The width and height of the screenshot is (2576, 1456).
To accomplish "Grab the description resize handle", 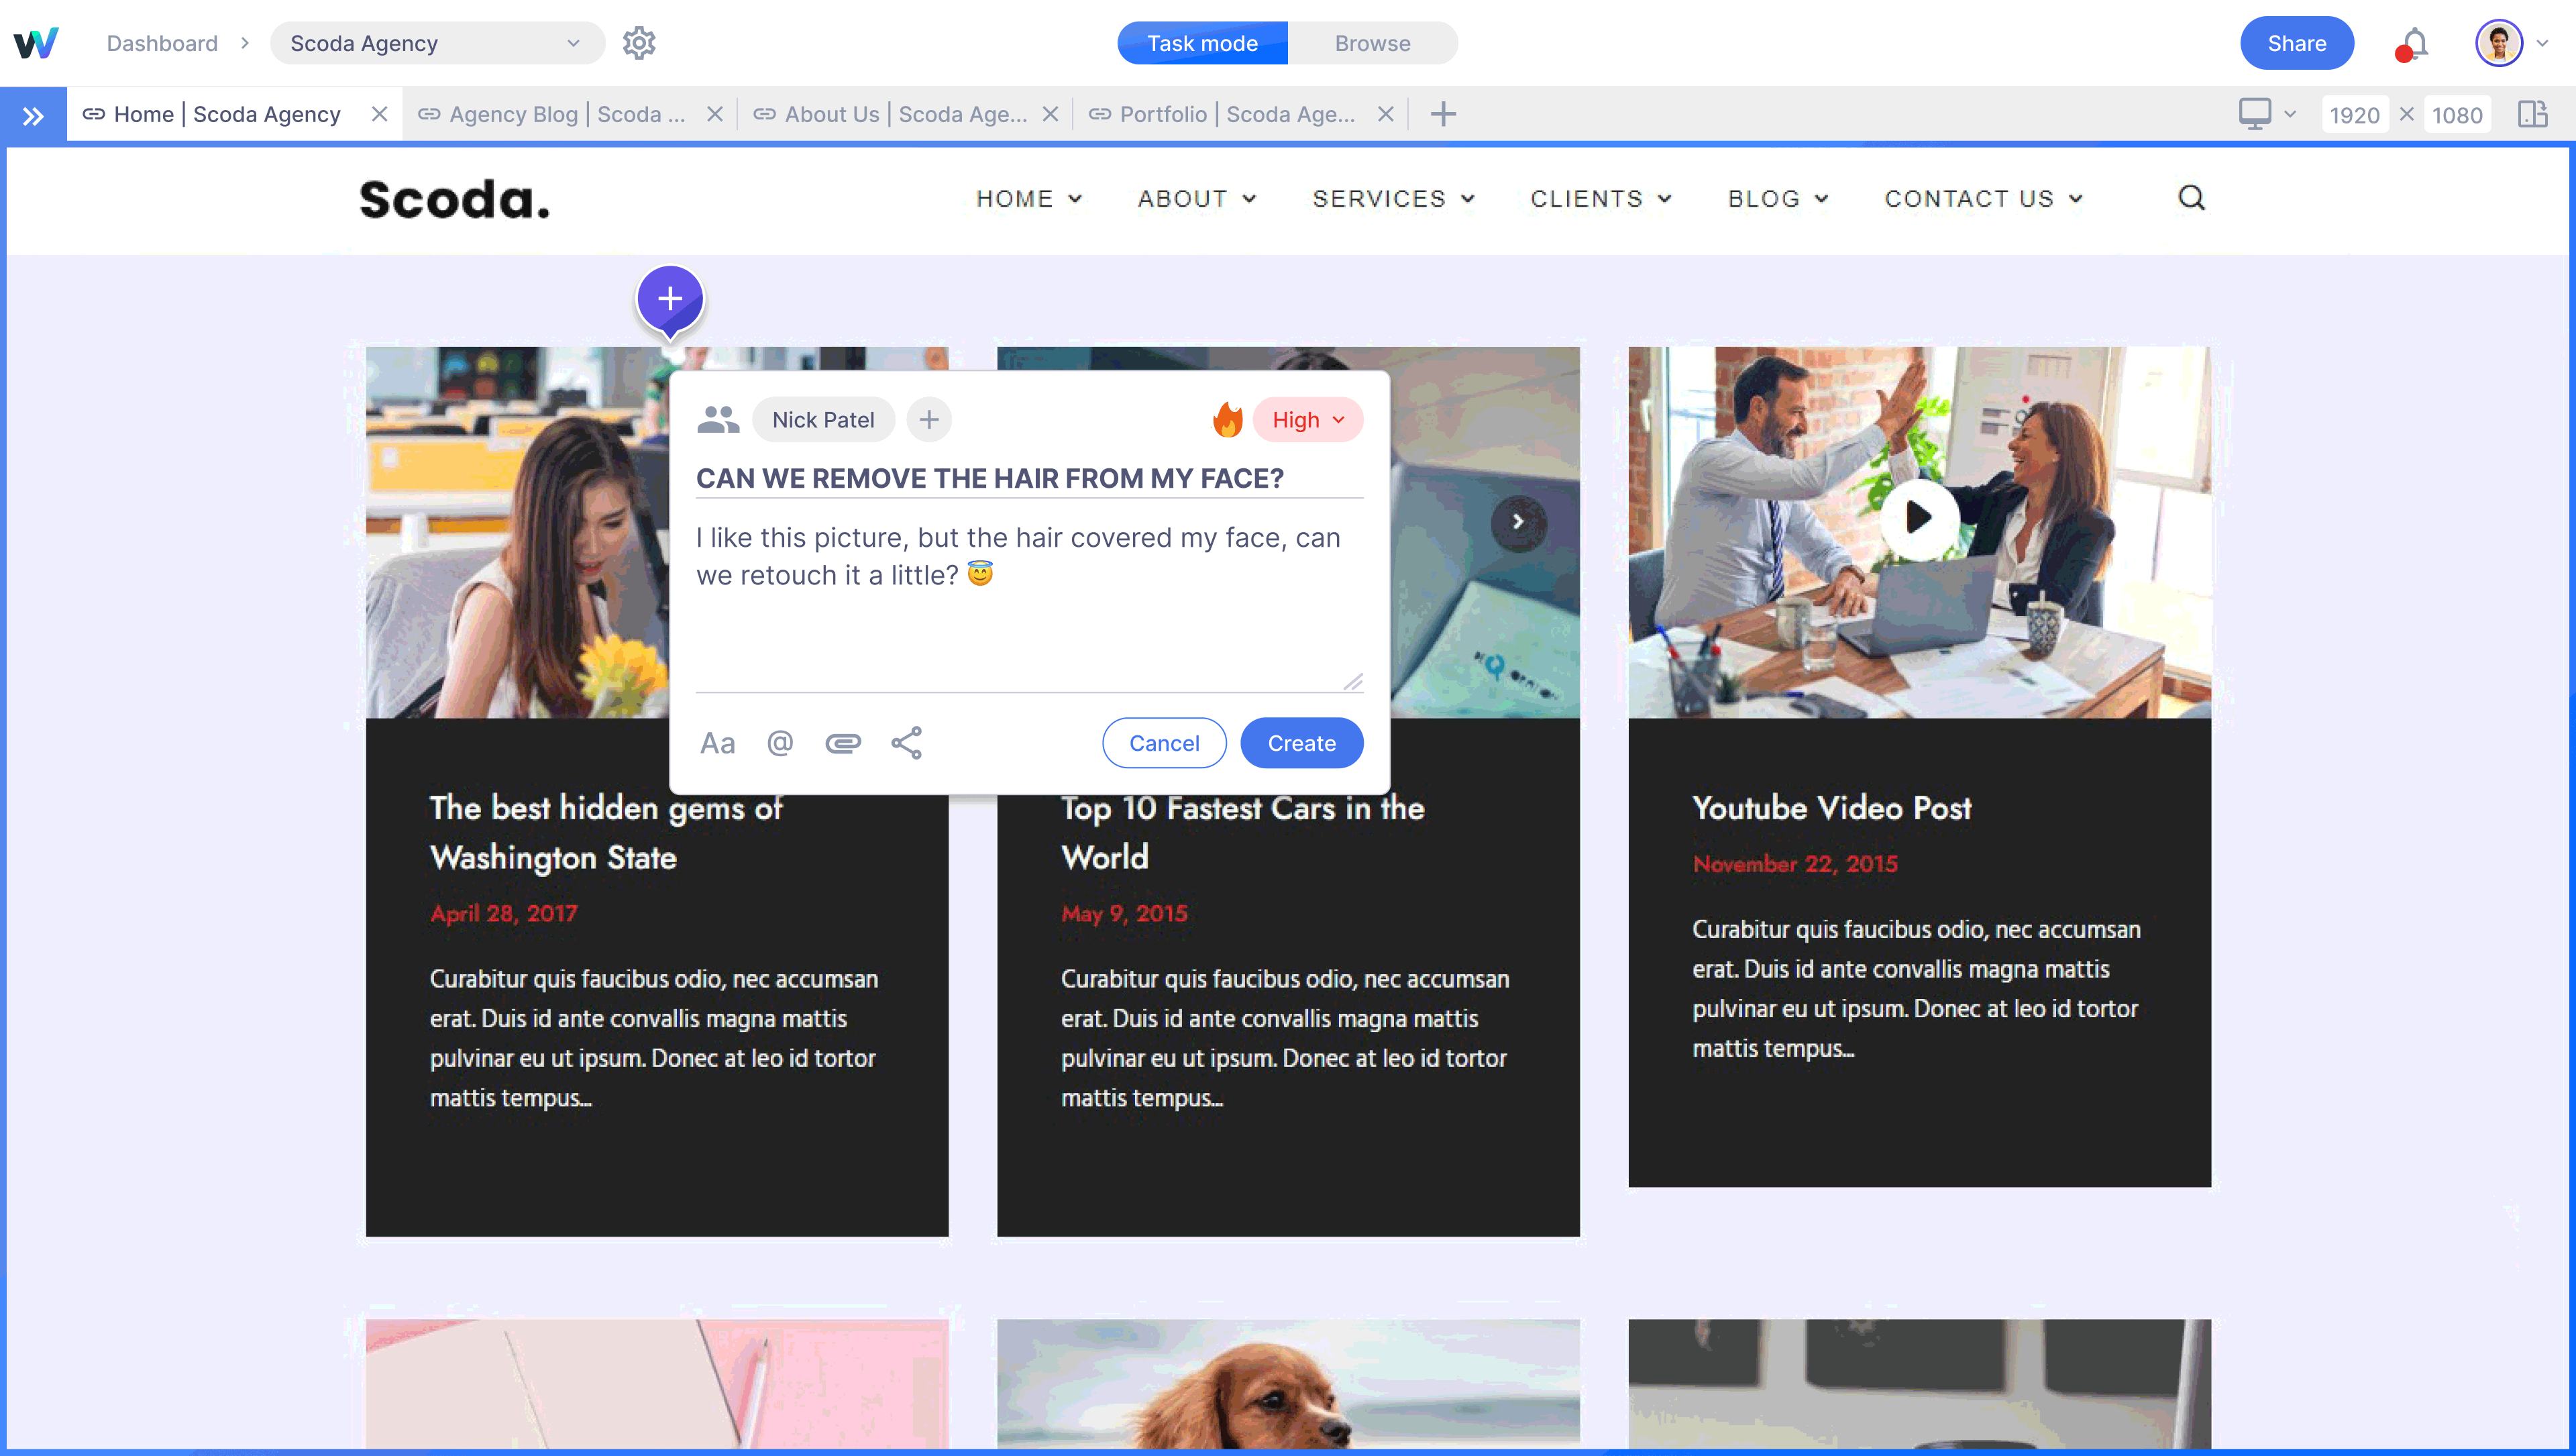I will coord(1353,681).
